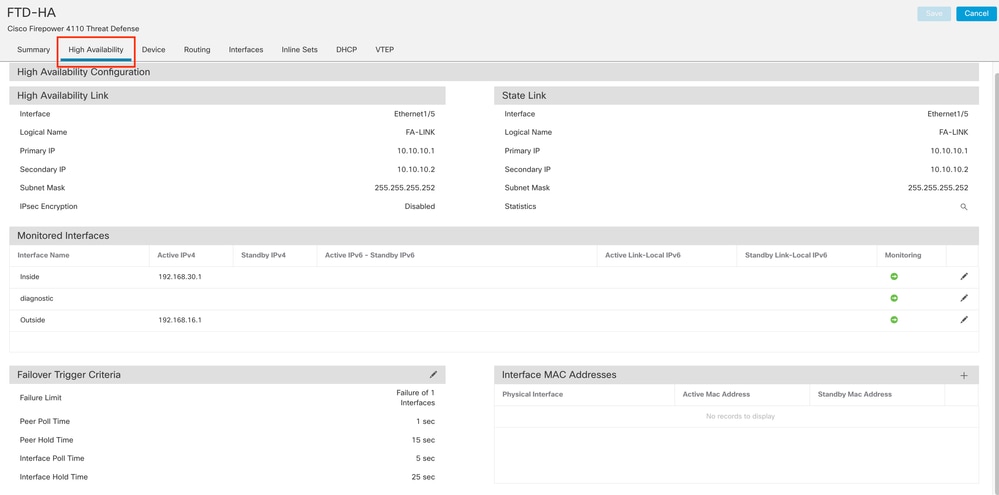
Task: Click Outside interface green monitoring status icon
Action: coord(894,320)
